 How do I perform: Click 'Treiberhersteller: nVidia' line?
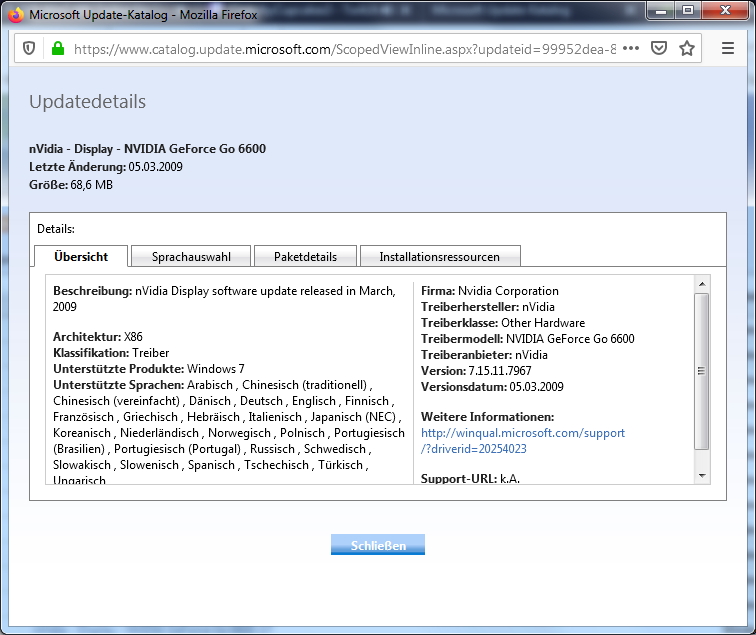pos(487,307)
